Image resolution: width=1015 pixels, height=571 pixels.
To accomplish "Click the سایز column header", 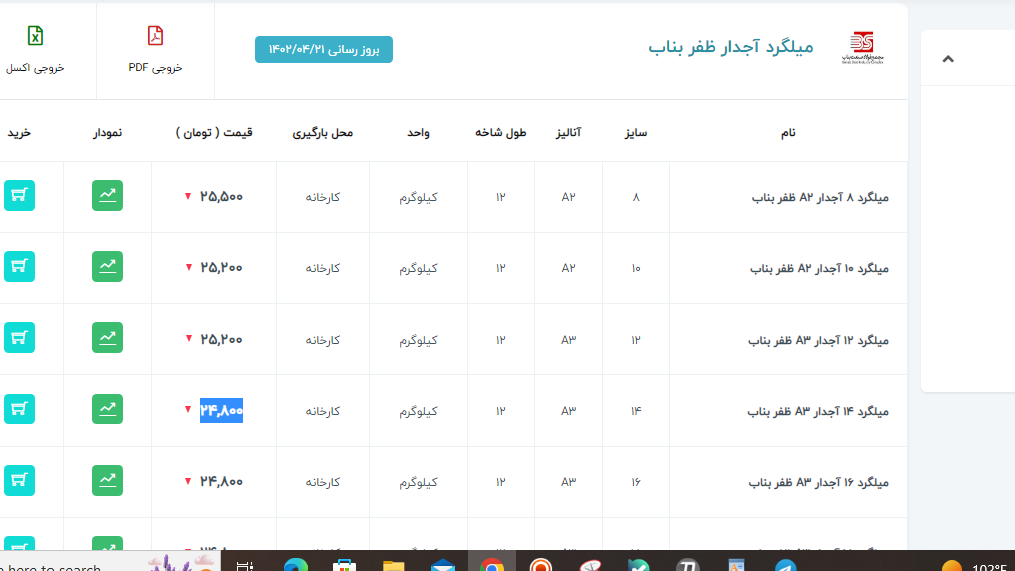I will (x=636, y=133).
